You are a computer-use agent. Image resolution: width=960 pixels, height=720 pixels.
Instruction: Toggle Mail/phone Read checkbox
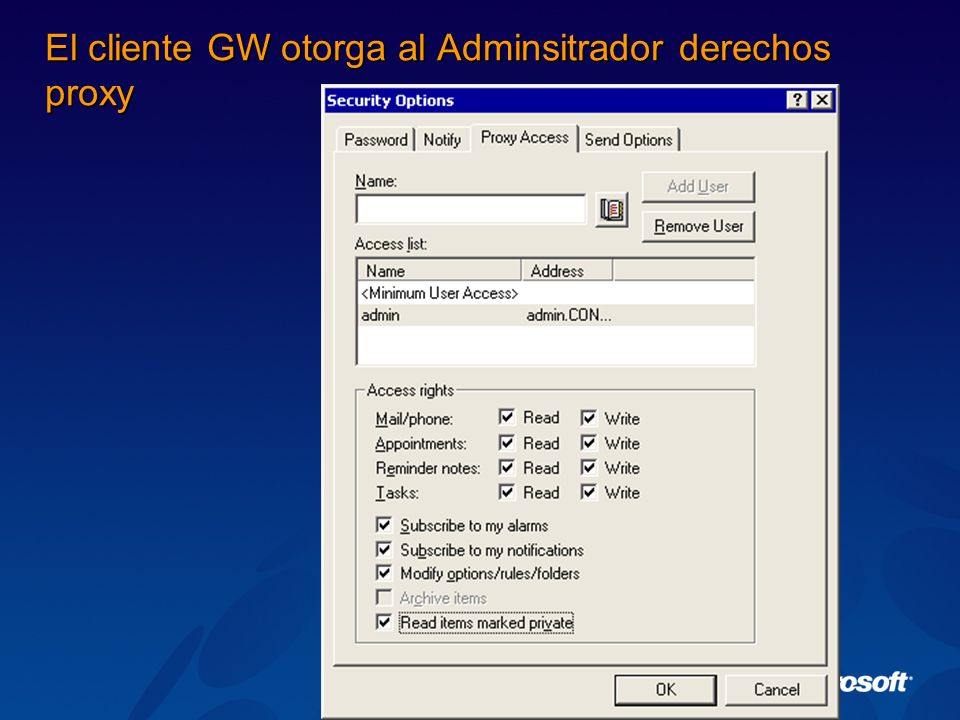pyautogui.click(x=506, y=418)
